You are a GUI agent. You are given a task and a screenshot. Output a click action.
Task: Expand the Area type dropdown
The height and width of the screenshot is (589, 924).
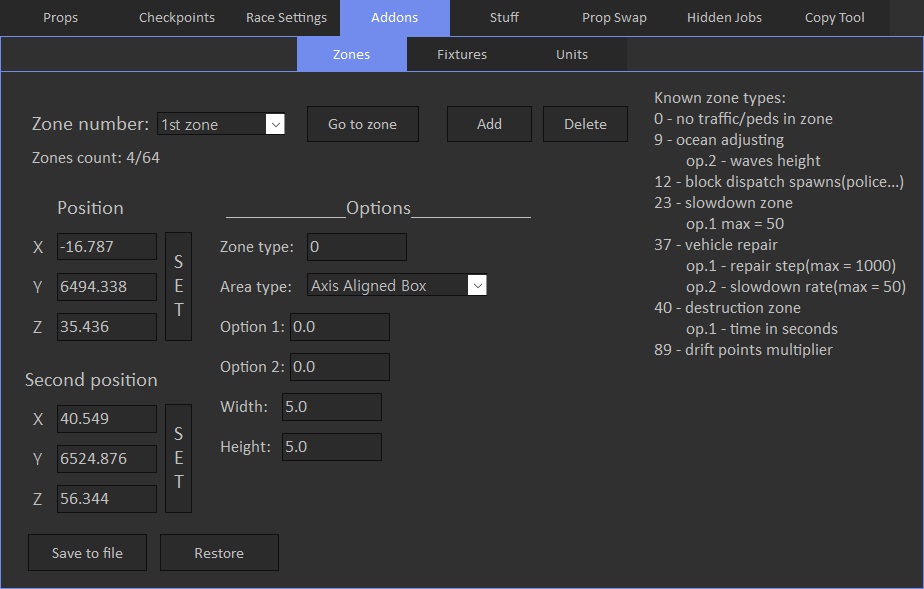(397, 286)
